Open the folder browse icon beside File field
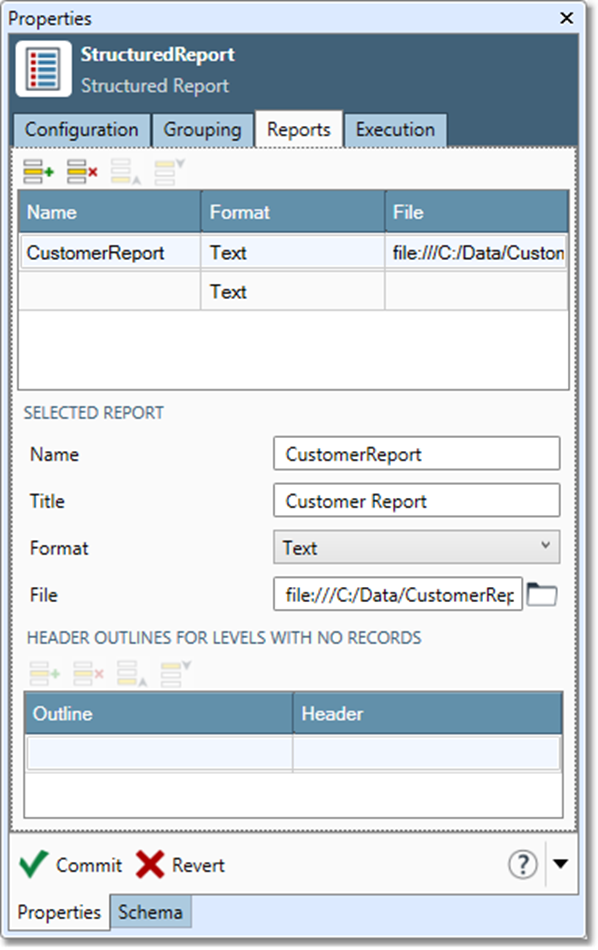The image size is (598, 950). point(541,594)
